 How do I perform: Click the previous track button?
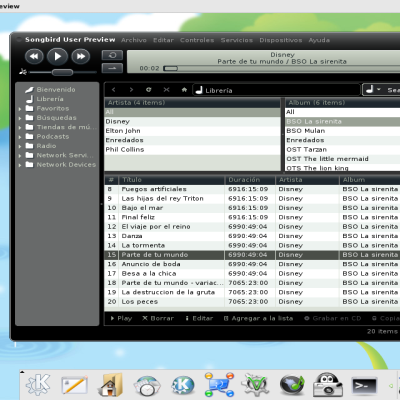coord(34,56)
